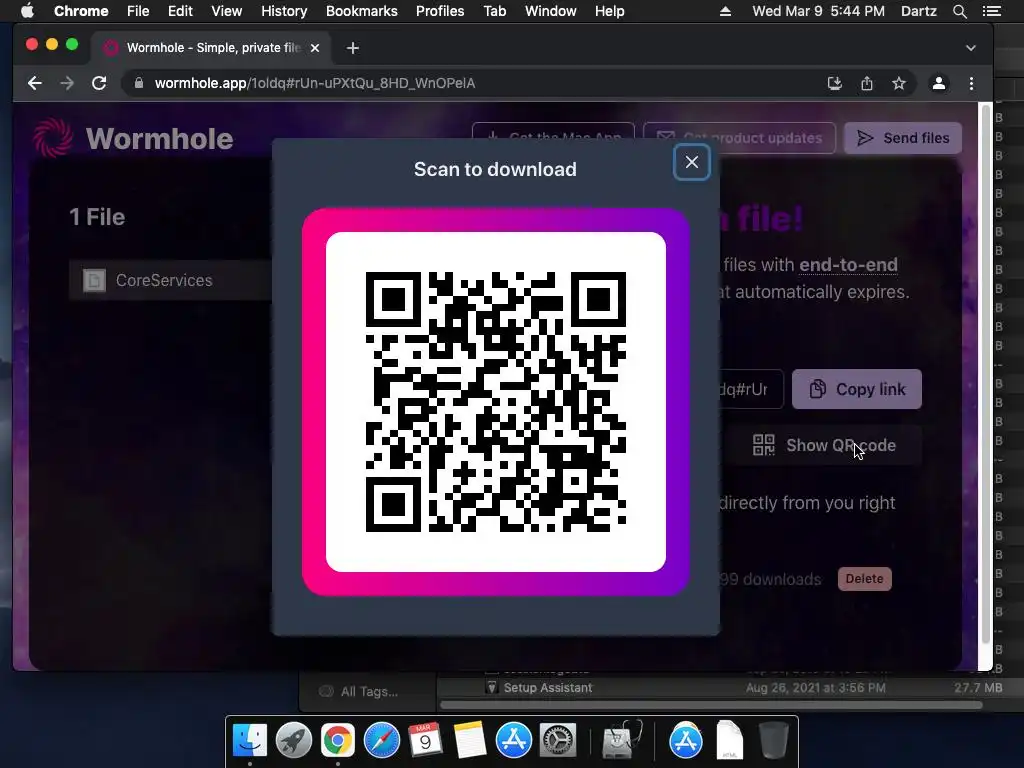Click the Finder window horizontal scrollbar
The width and height of the screenshot is (1024, 768).
(711, 705)
